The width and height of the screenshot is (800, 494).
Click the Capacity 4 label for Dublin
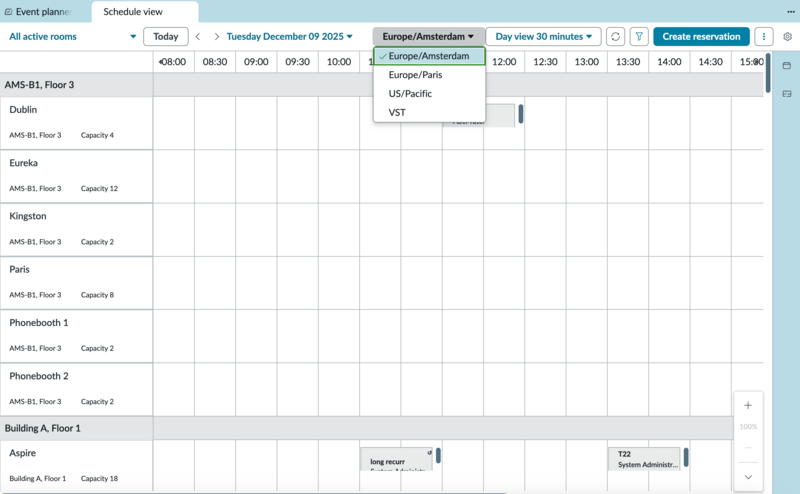click(x=97, y=135)
